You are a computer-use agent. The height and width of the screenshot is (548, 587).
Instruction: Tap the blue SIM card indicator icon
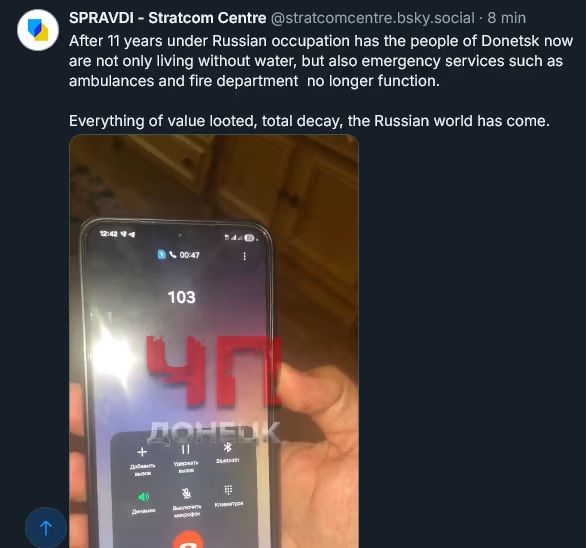click(x=161, y=255)
